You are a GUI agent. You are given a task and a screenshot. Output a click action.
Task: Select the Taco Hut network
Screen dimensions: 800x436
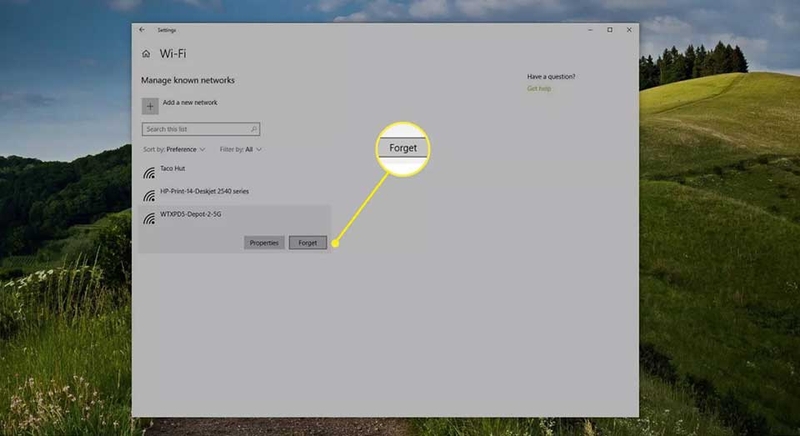(172, 168)
